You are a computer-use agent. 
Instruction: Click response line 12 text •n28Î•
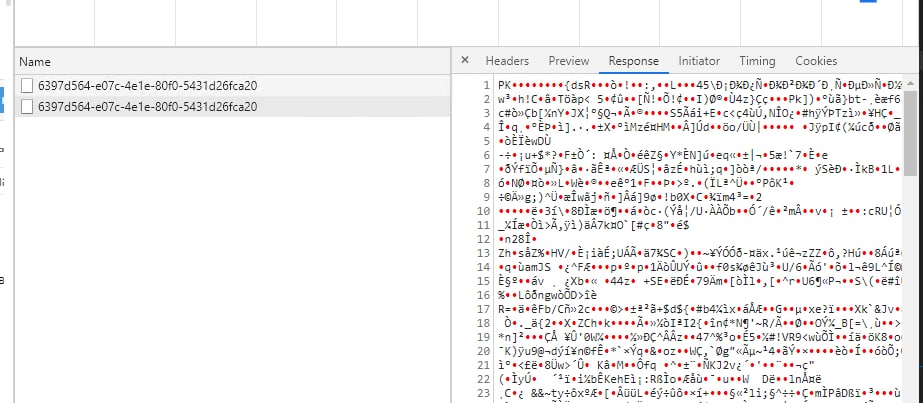pos(517,239)
